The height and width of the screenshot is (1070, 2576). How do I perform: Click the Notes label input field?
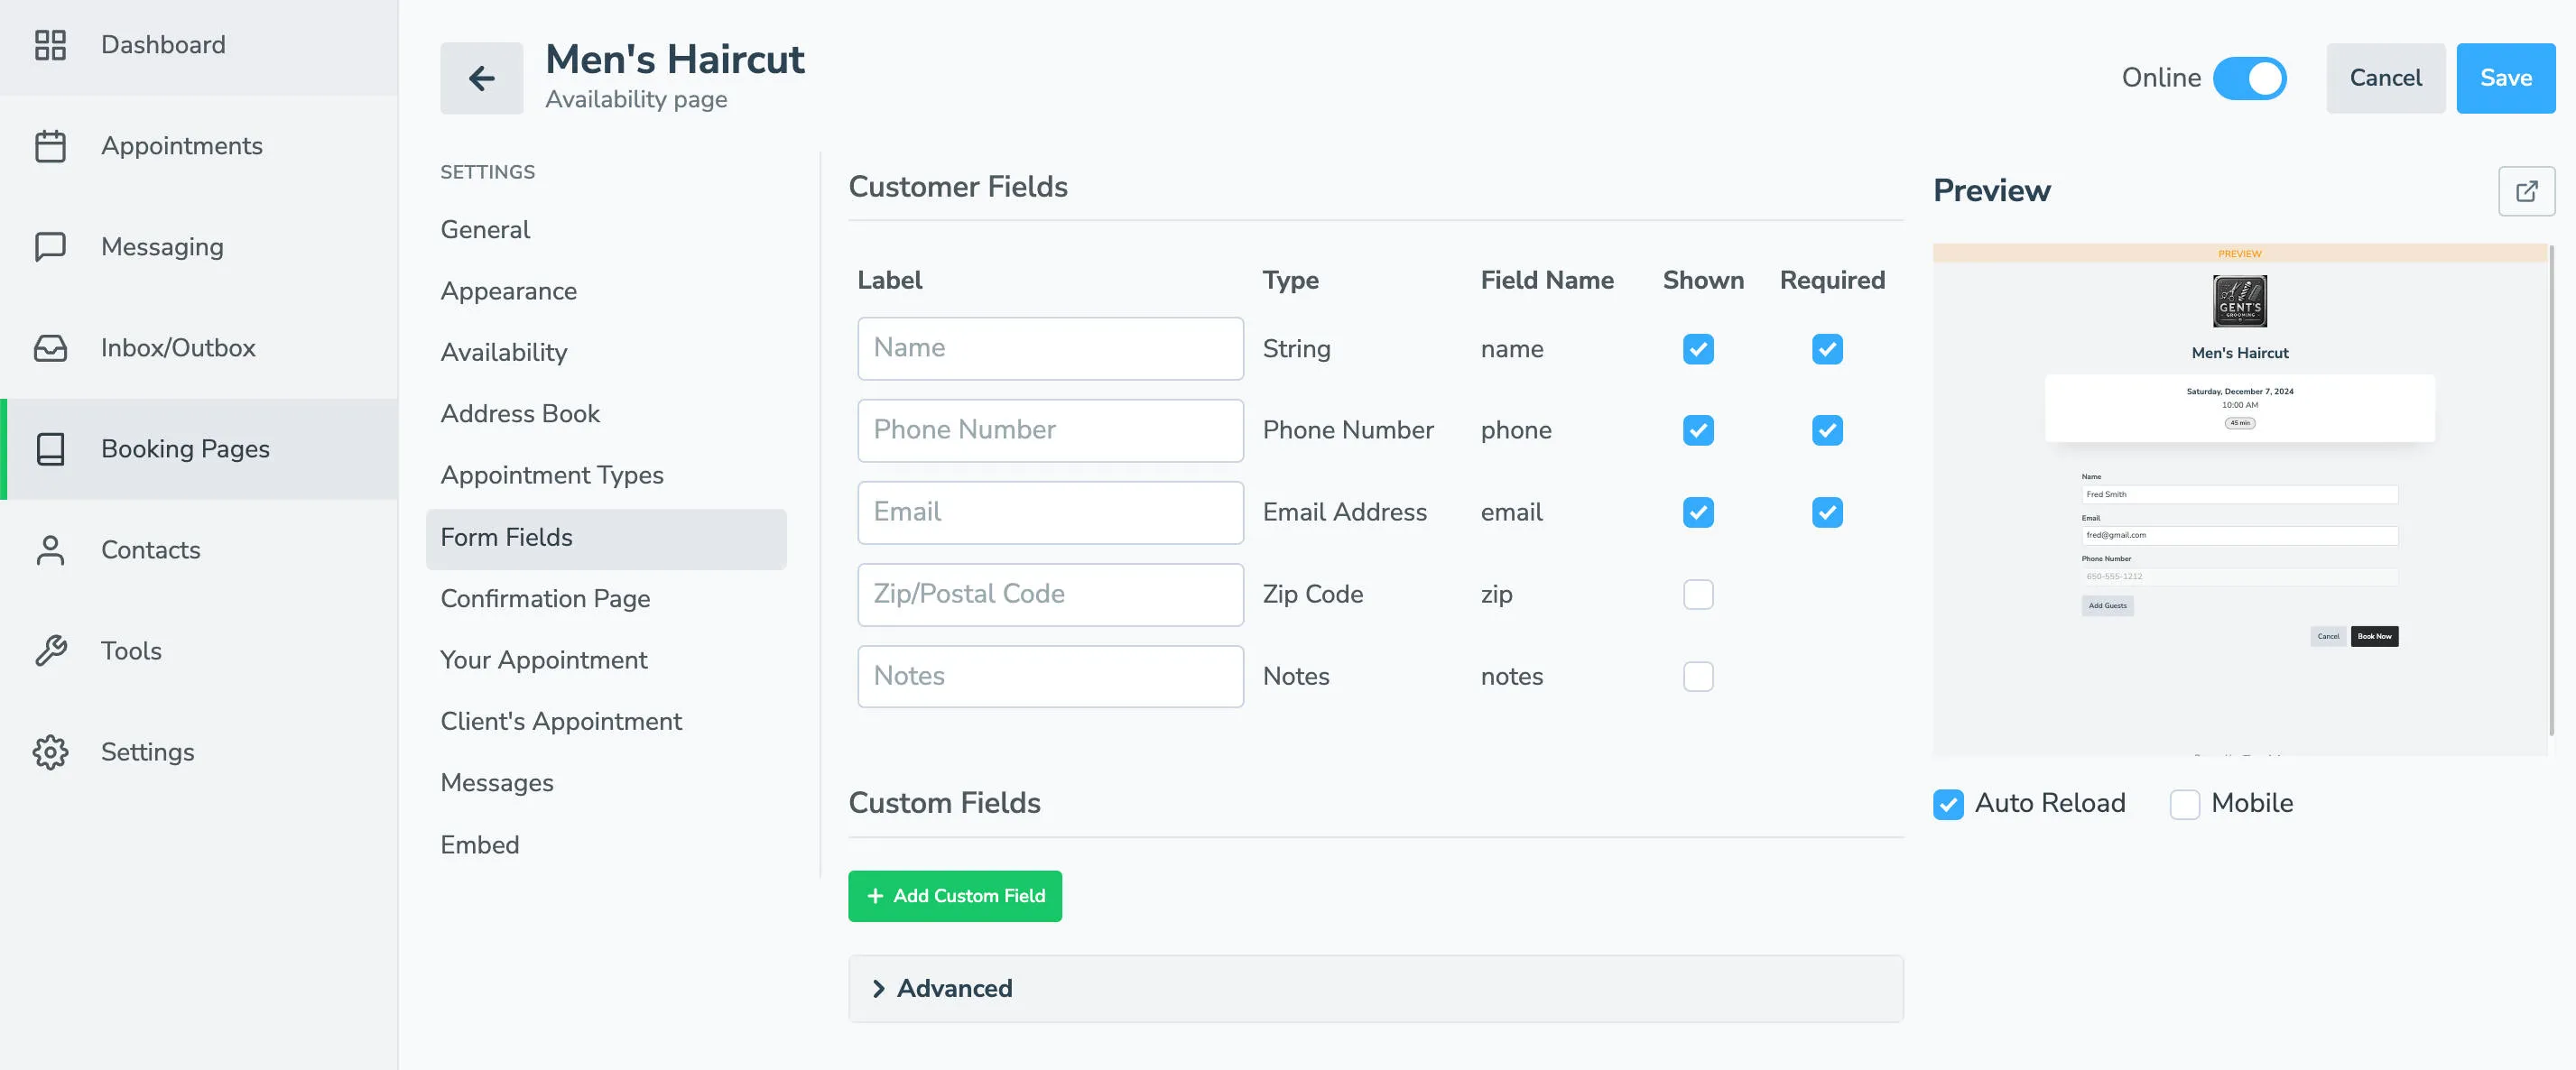(1049, 676)
